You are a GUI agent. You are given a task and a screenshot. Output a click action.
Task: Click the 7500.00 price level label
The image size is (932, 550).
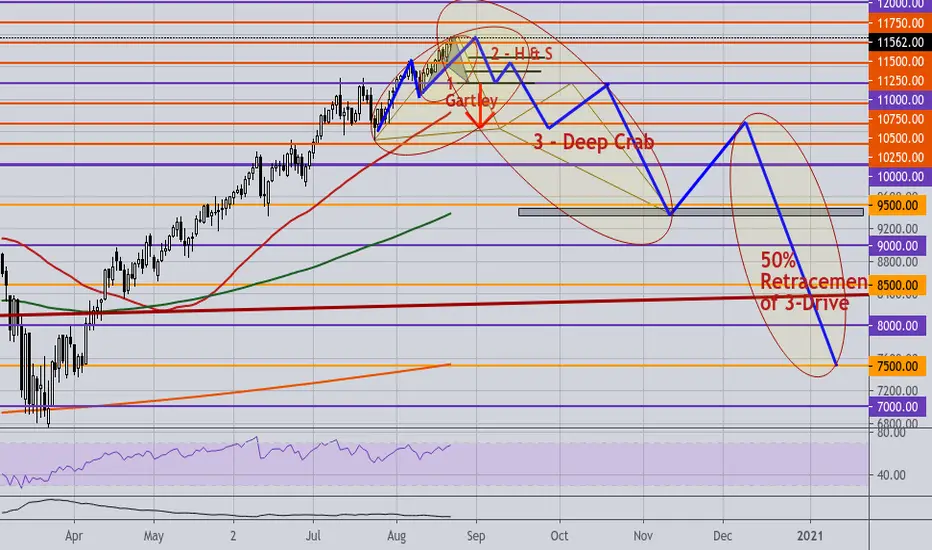898,366
